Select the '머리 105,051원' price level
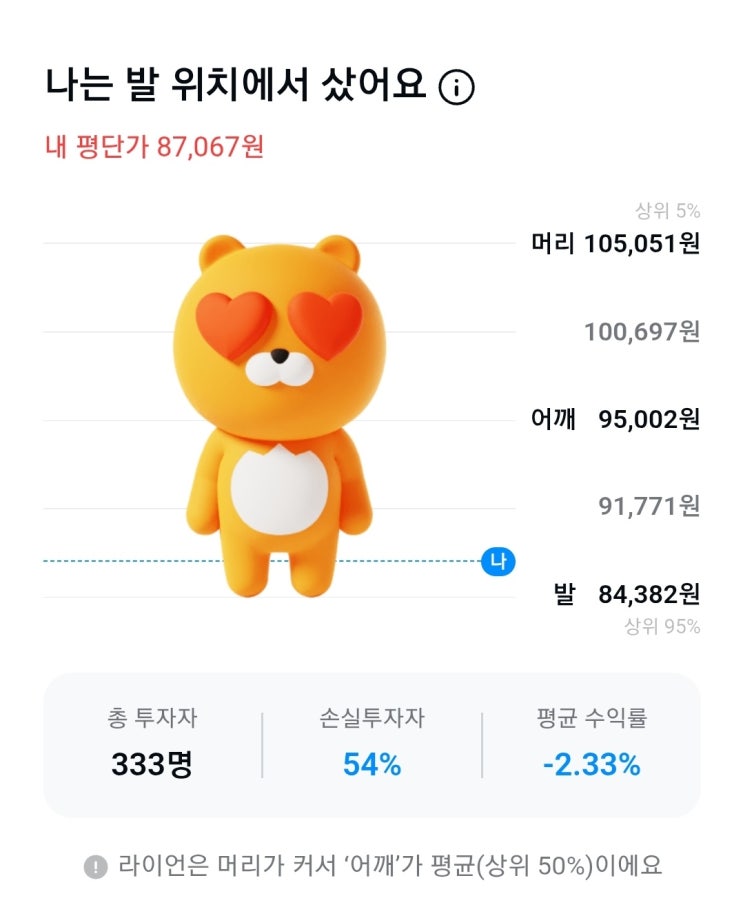 pos(615,243)
